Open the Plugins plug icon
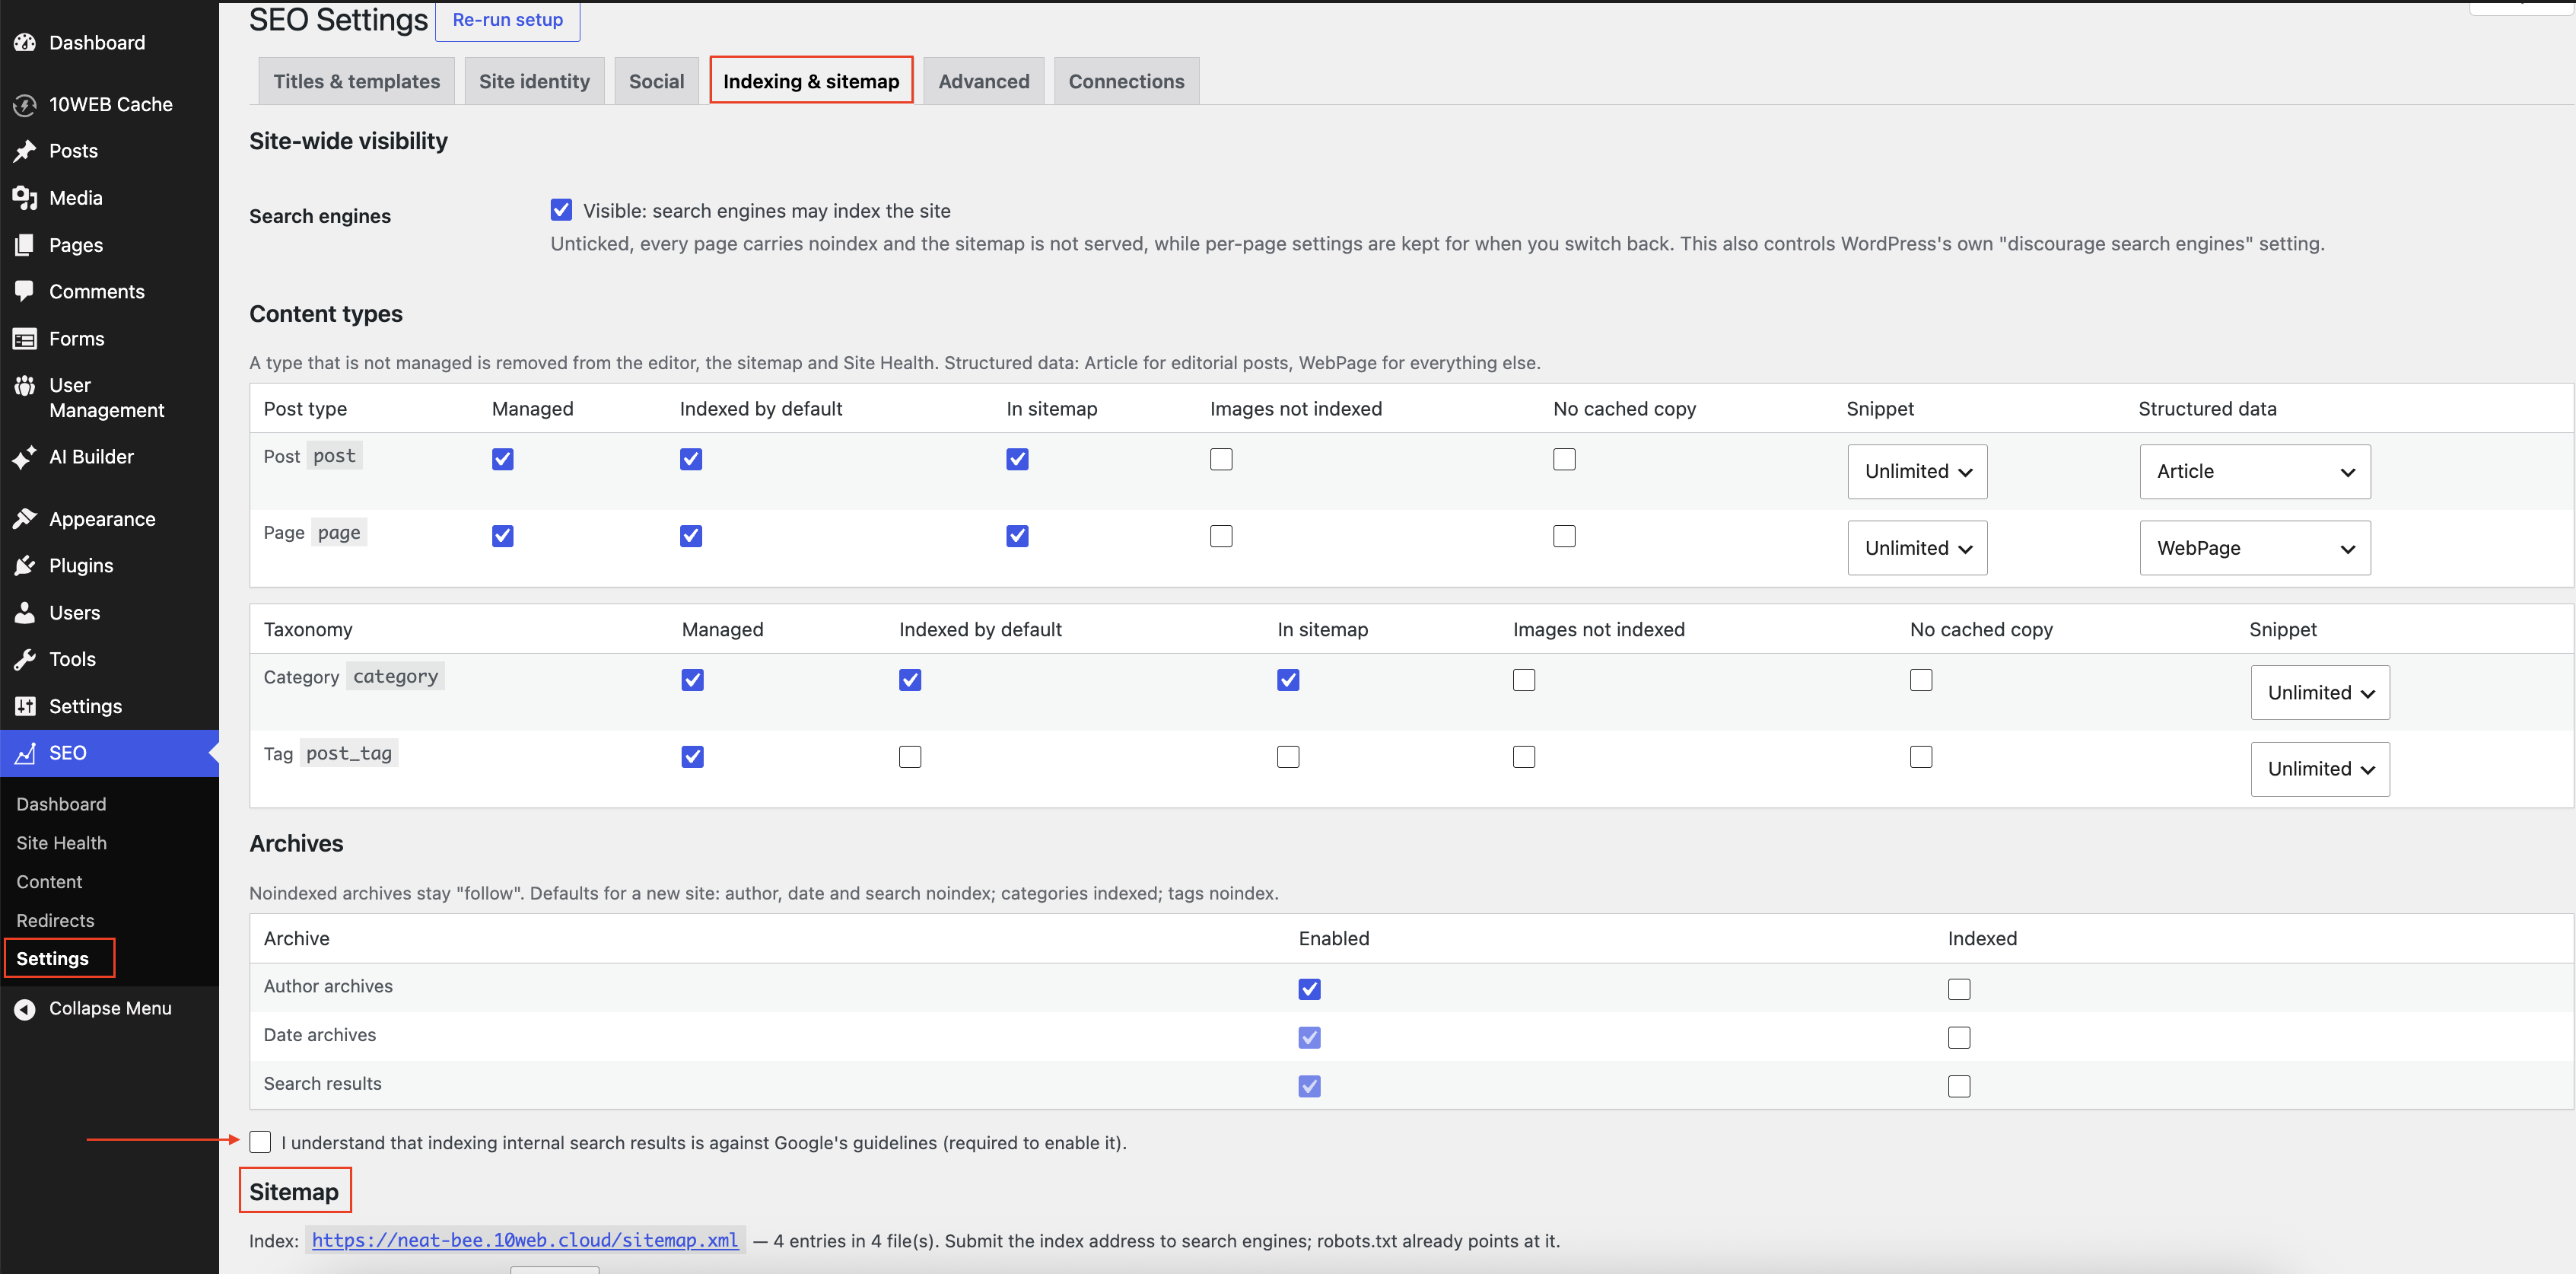 [25, 566]
